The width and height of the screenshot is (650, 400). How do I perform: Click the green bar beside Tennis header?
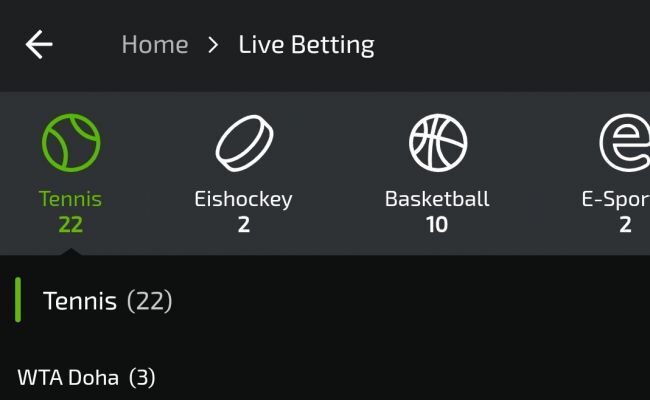pos(18,301)
